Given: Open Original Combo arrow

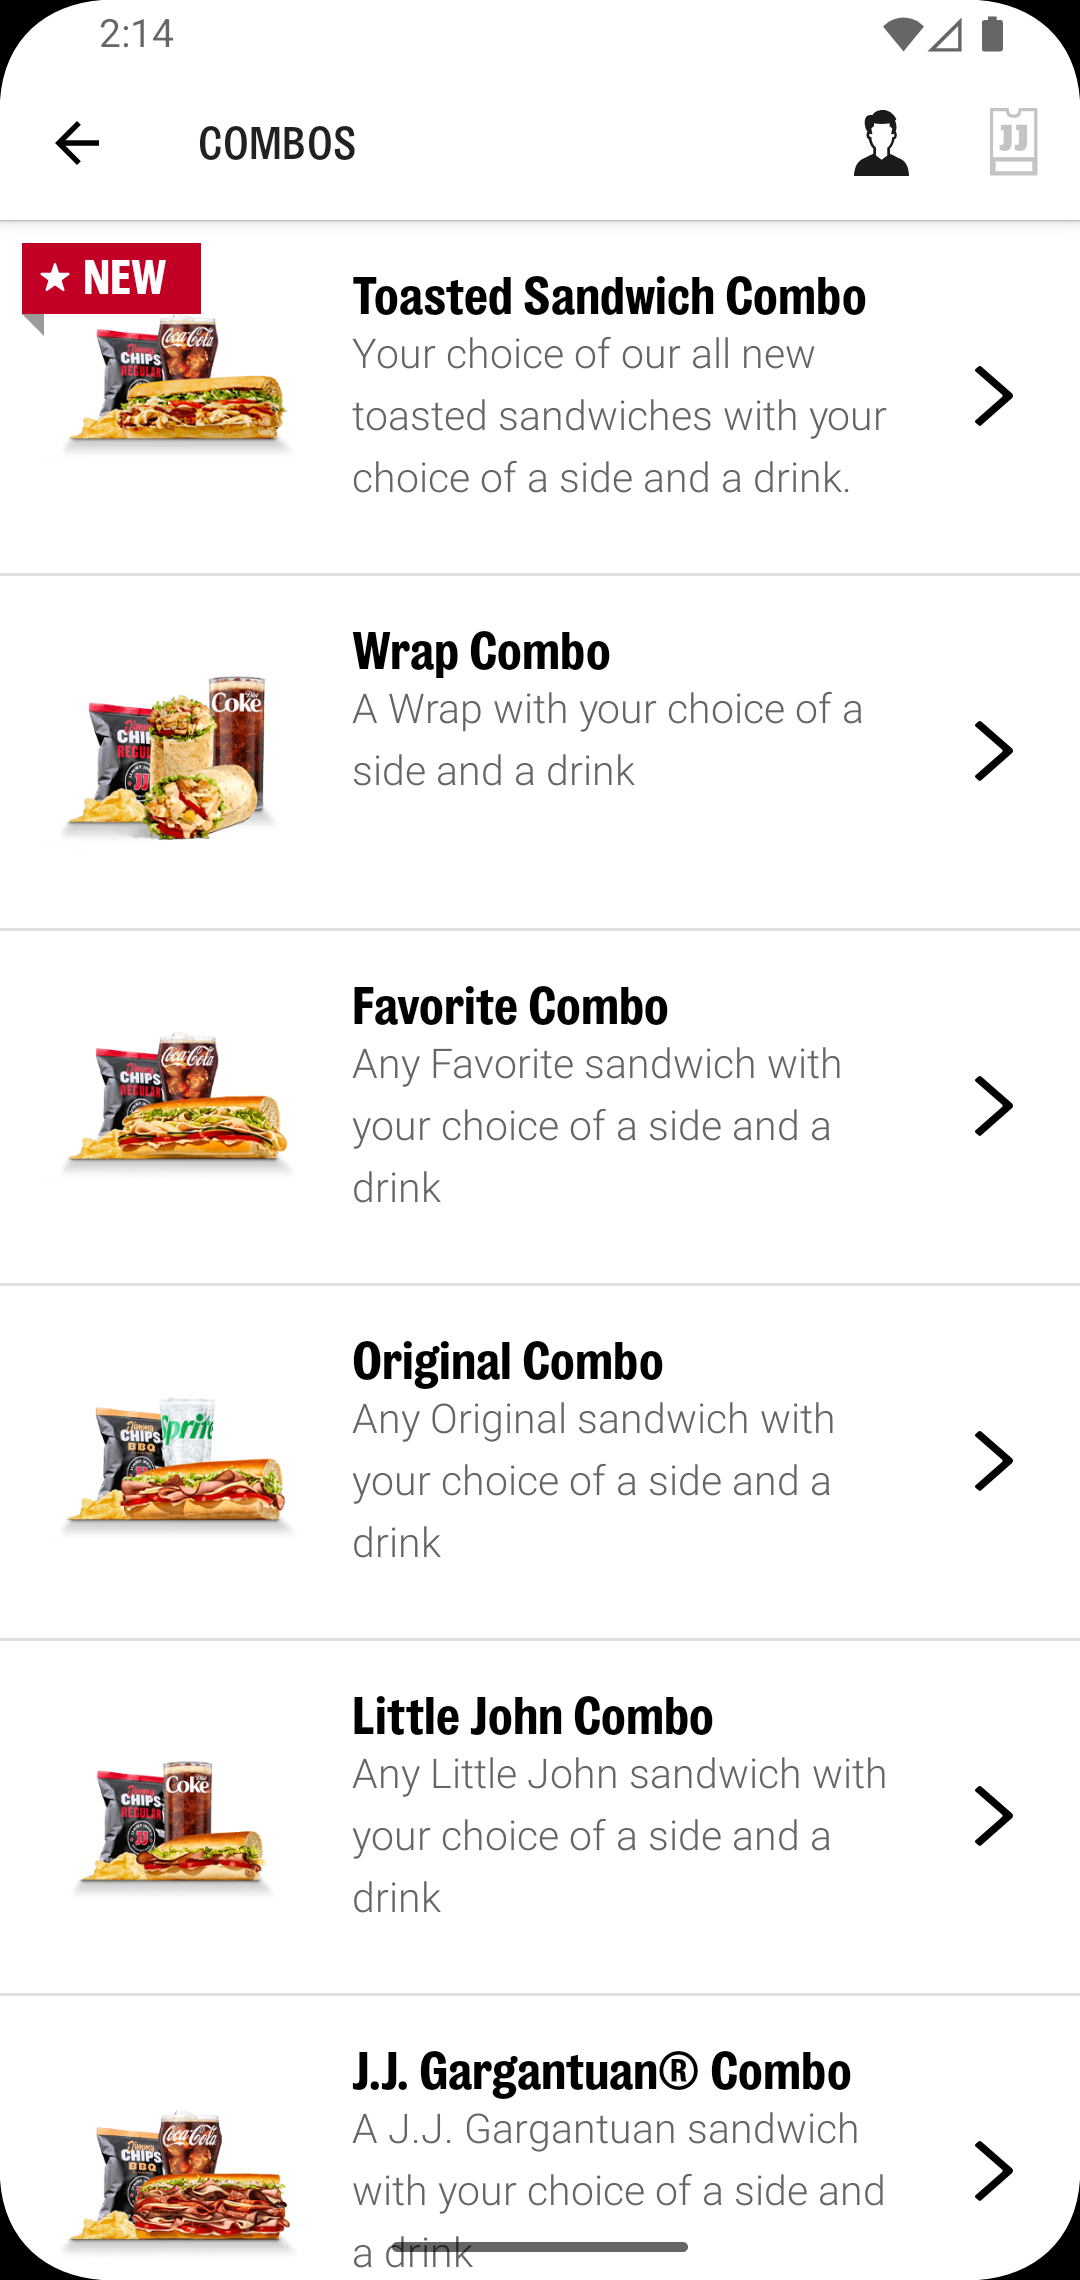Looking at the screenshot, I should (993, 1461).
